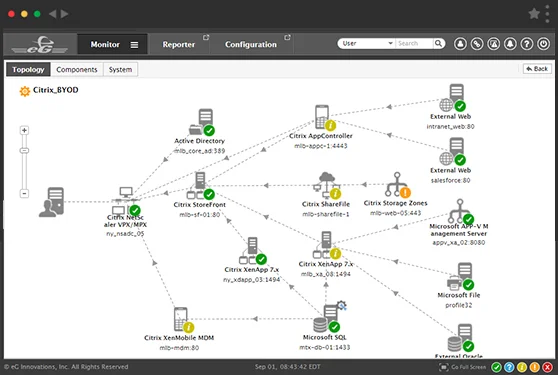Open the help question mark icon in header

click(527, 44)
